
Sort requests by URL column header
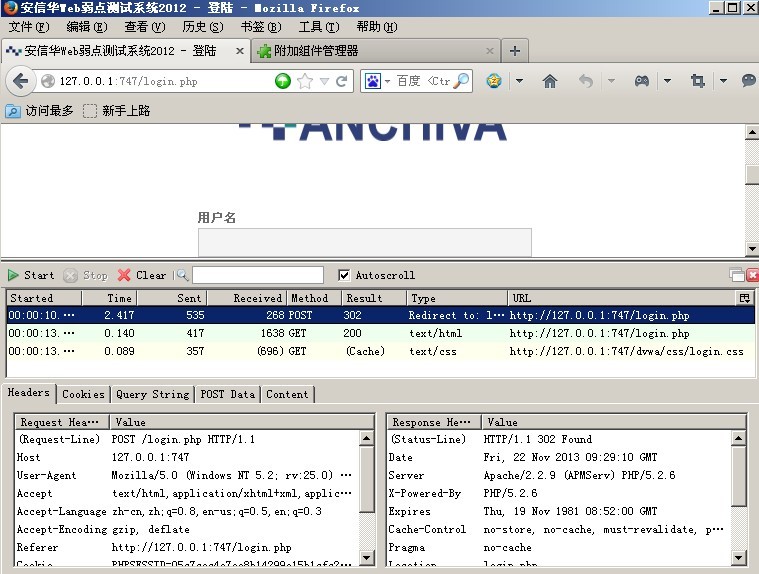point(622,298)
